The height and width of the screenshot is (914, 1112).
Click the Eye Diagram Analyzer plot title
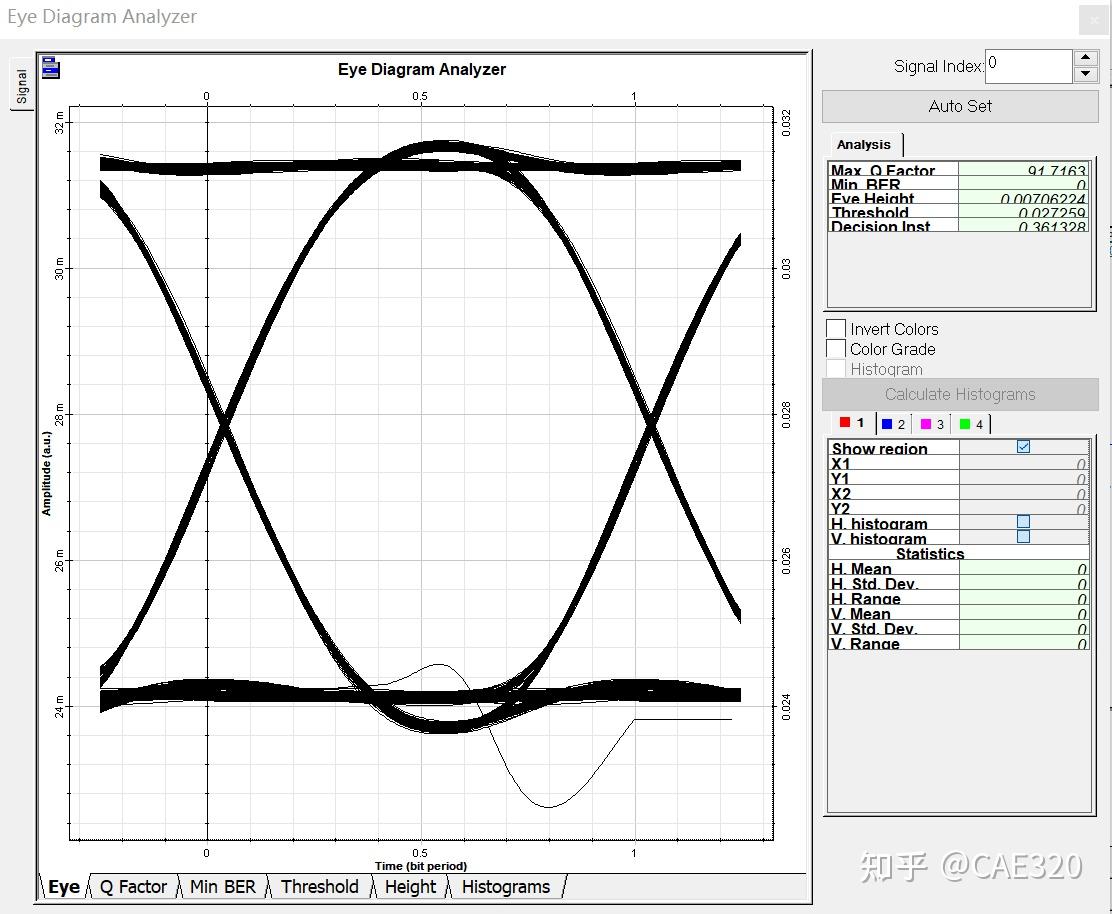[x=421, y=69]
